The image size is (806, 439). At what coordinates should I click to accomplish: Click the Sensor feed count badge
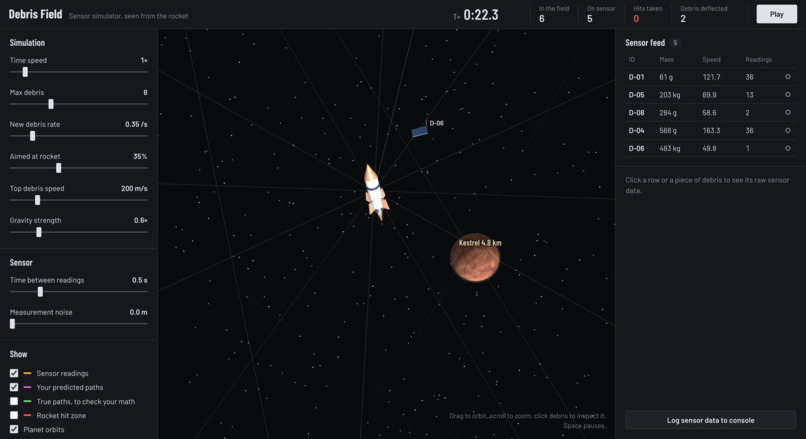click(x=675, y=43)
